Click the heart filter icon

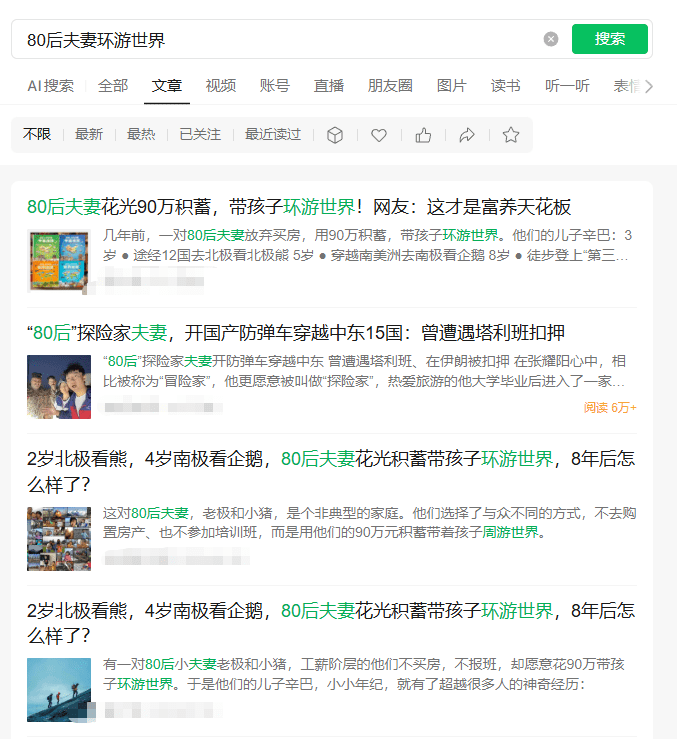tap(379, 135)
